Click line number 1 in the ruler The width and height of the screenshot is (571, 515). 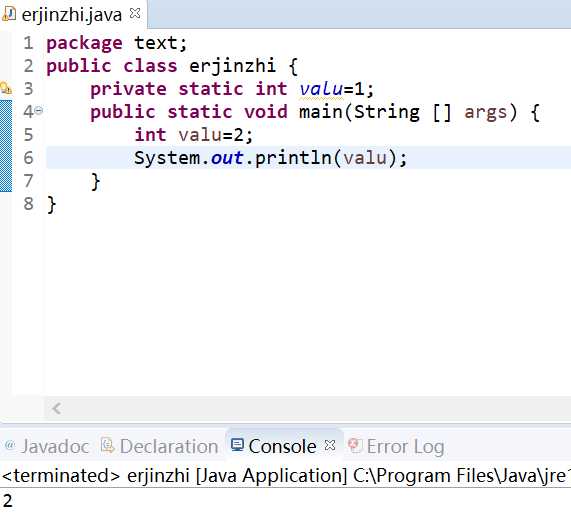click(28, 43)
